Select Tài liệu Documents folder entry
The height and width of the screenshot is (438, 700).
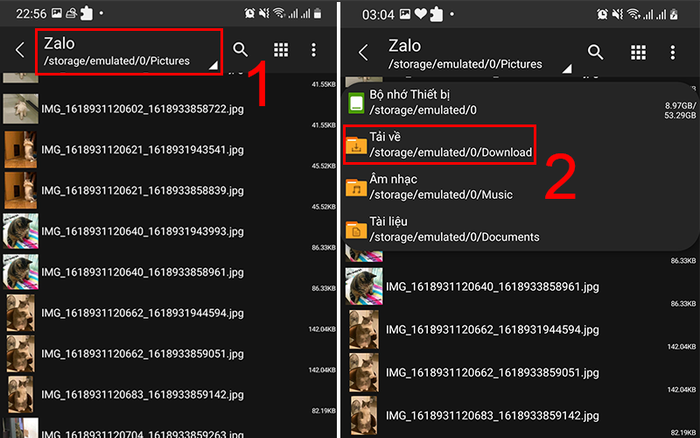pos(520,229)
